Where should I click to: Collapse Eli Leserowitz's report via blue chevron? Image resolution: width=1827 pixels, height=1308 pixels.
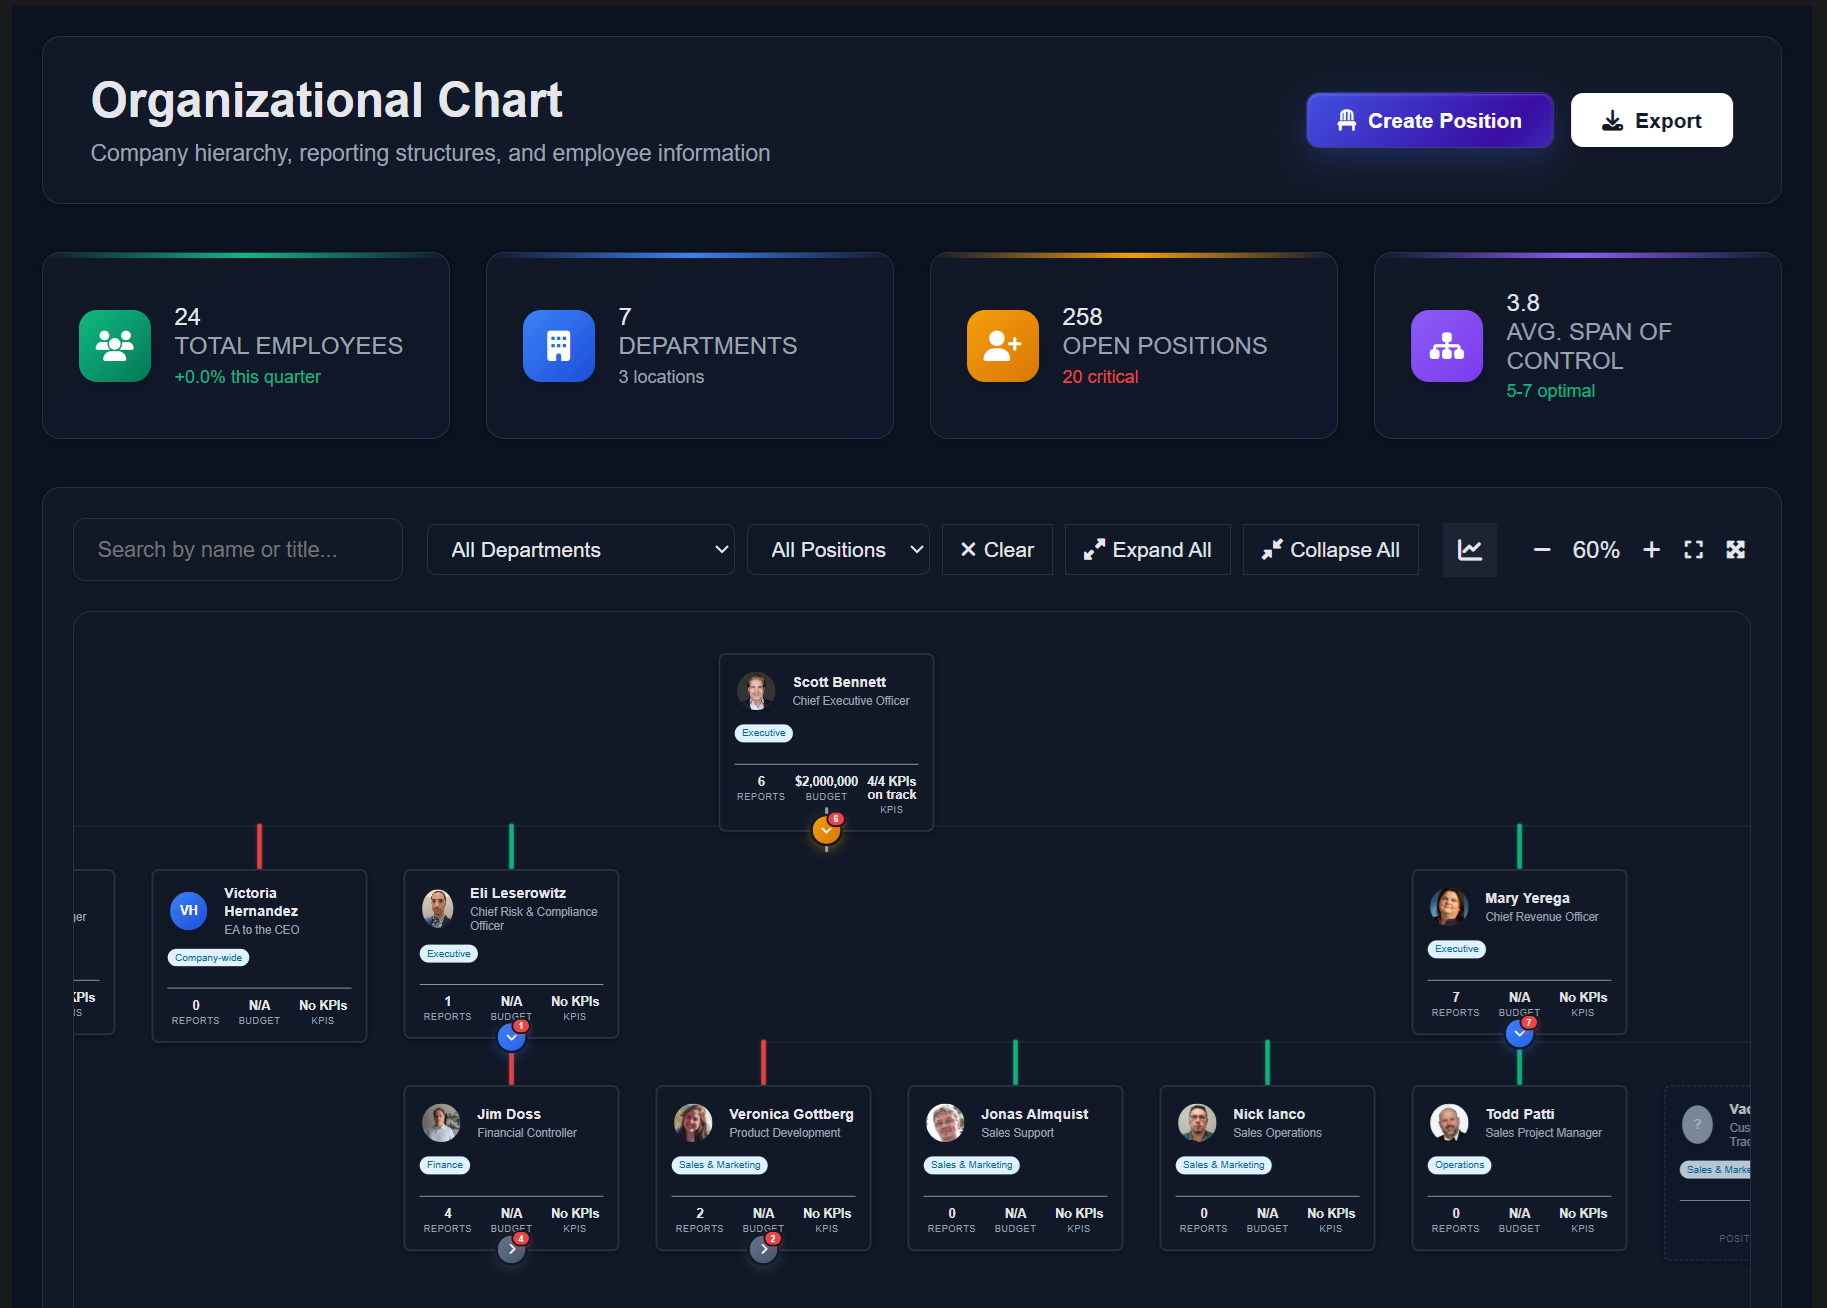pyautogui.click(x=511, y=1037)
